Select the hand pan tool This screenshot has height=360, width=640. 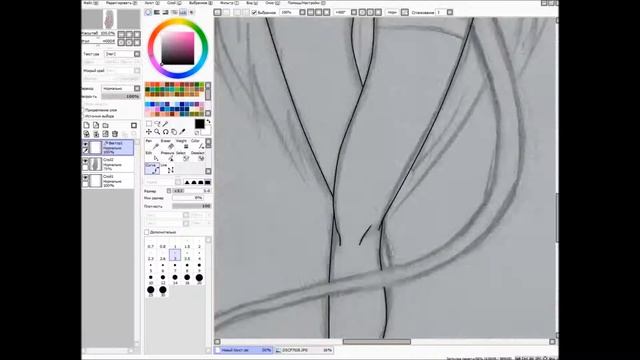(174, 132)
